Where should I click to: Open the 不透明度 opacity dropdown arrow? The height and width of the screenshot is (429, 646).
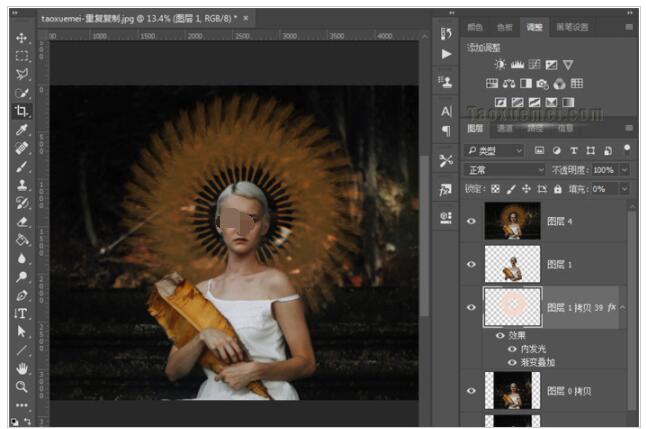click(x=625, y=170)
